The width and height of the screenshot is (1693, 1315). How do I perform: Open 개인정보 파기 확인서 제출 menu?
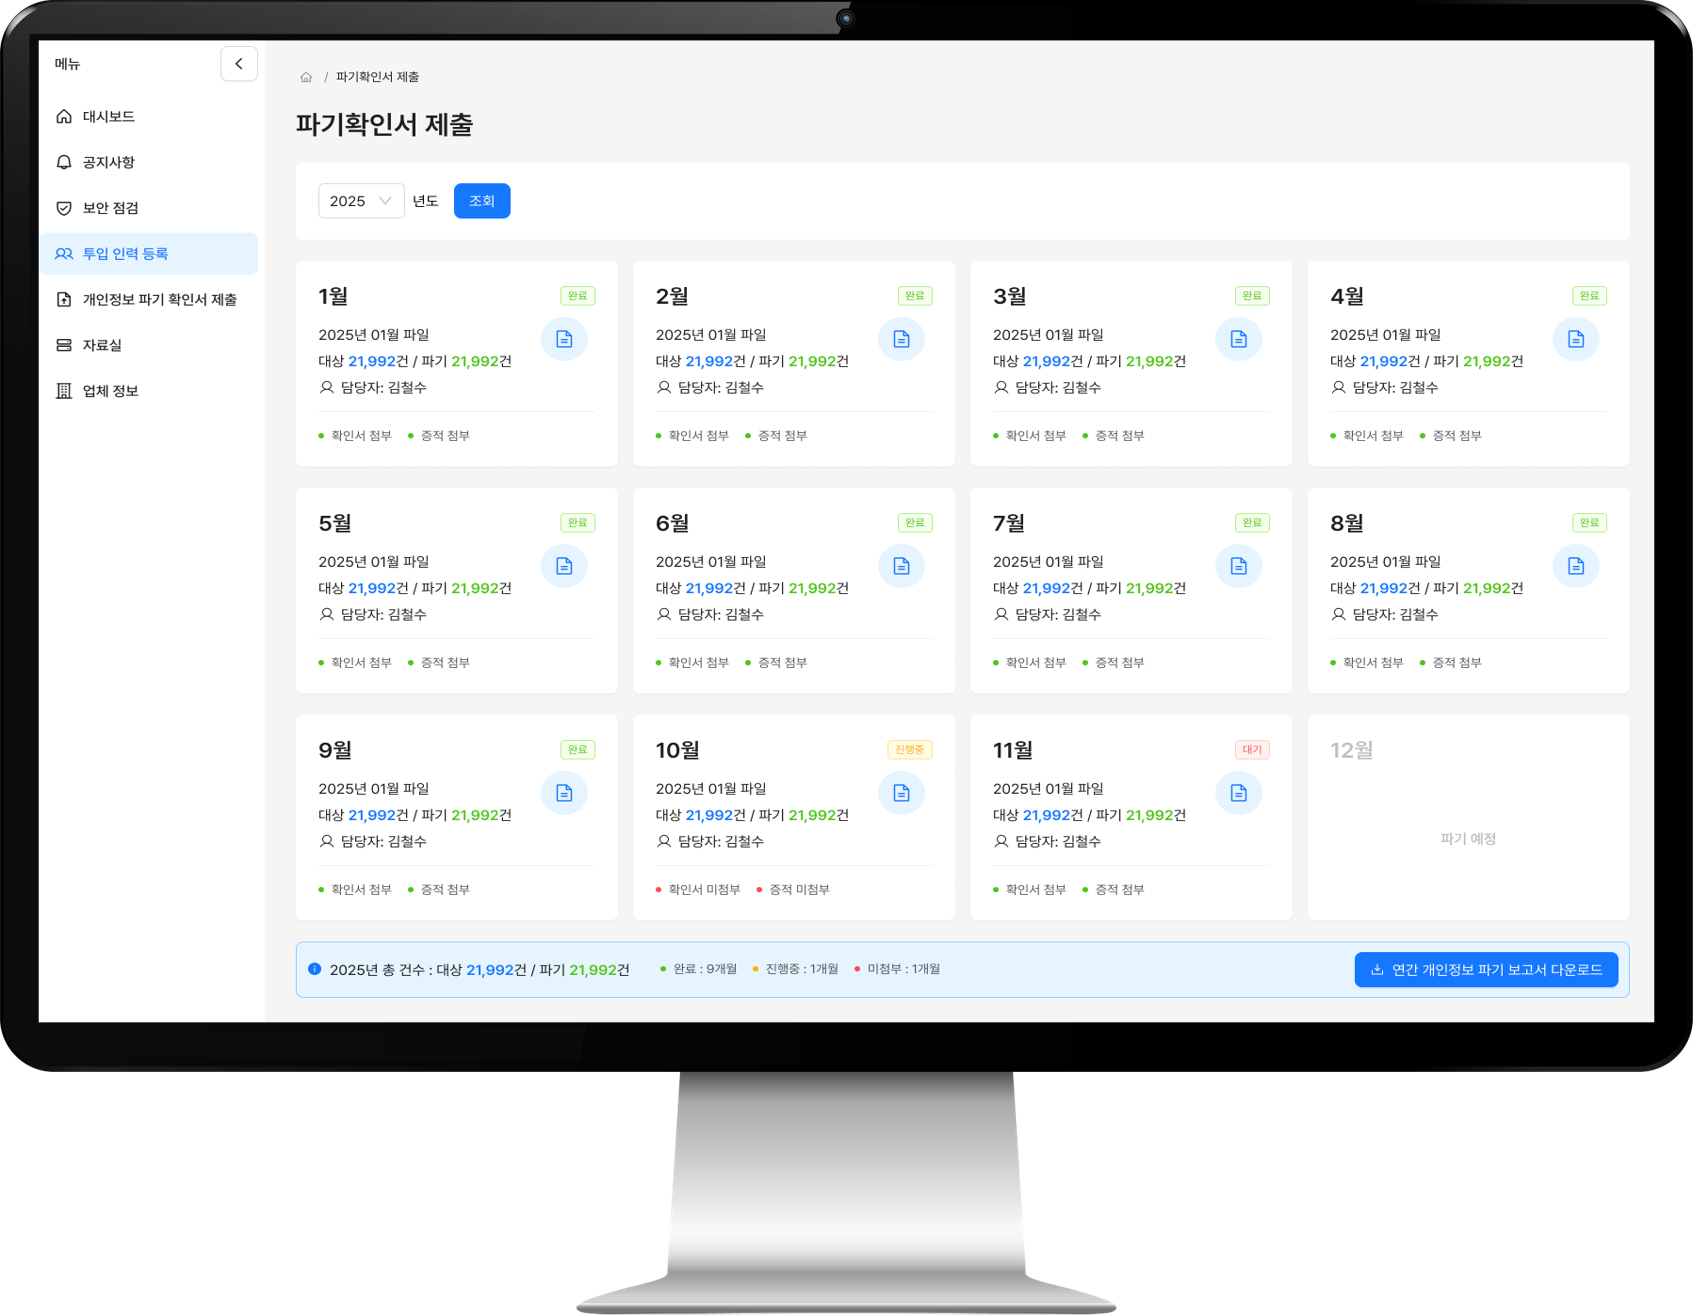coord(159,299)
